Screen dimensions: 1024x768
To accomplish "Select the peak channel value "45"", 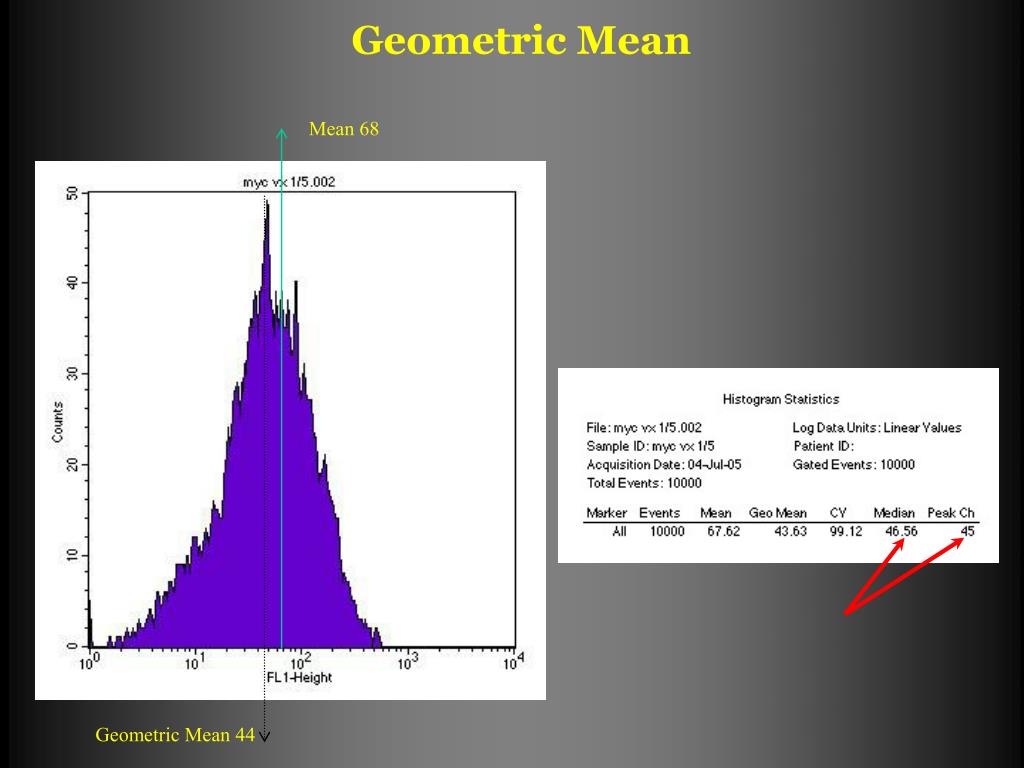I will click(968, 532).
